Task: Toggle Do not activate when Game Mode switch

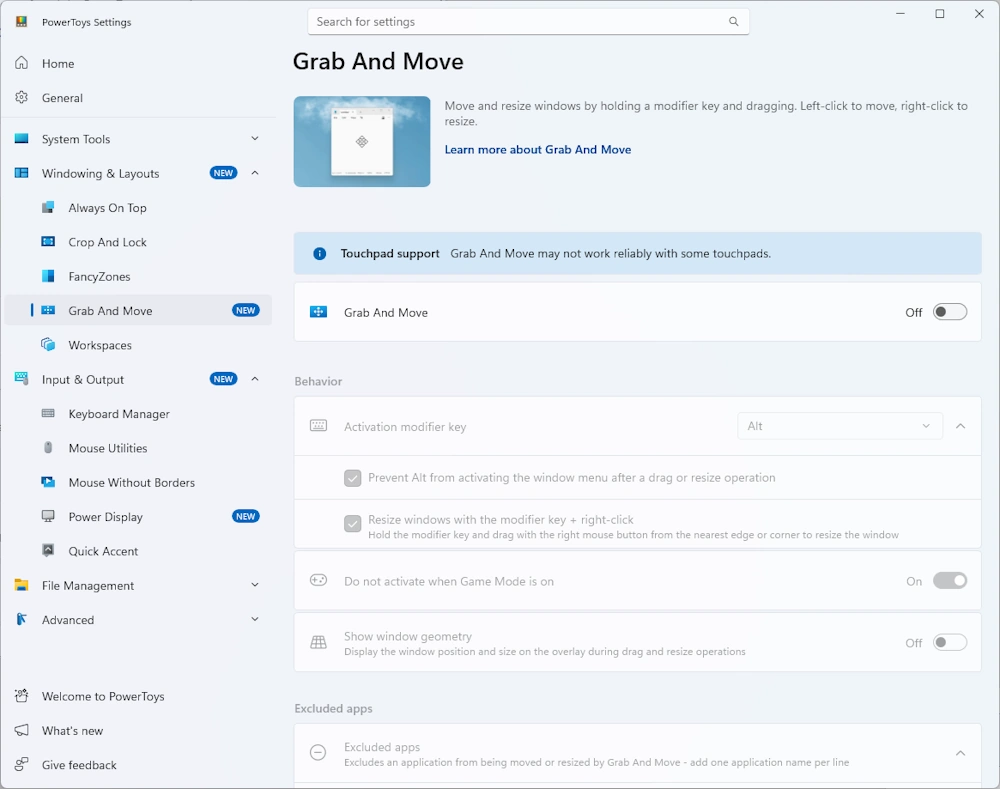Action: pos(949,581)
